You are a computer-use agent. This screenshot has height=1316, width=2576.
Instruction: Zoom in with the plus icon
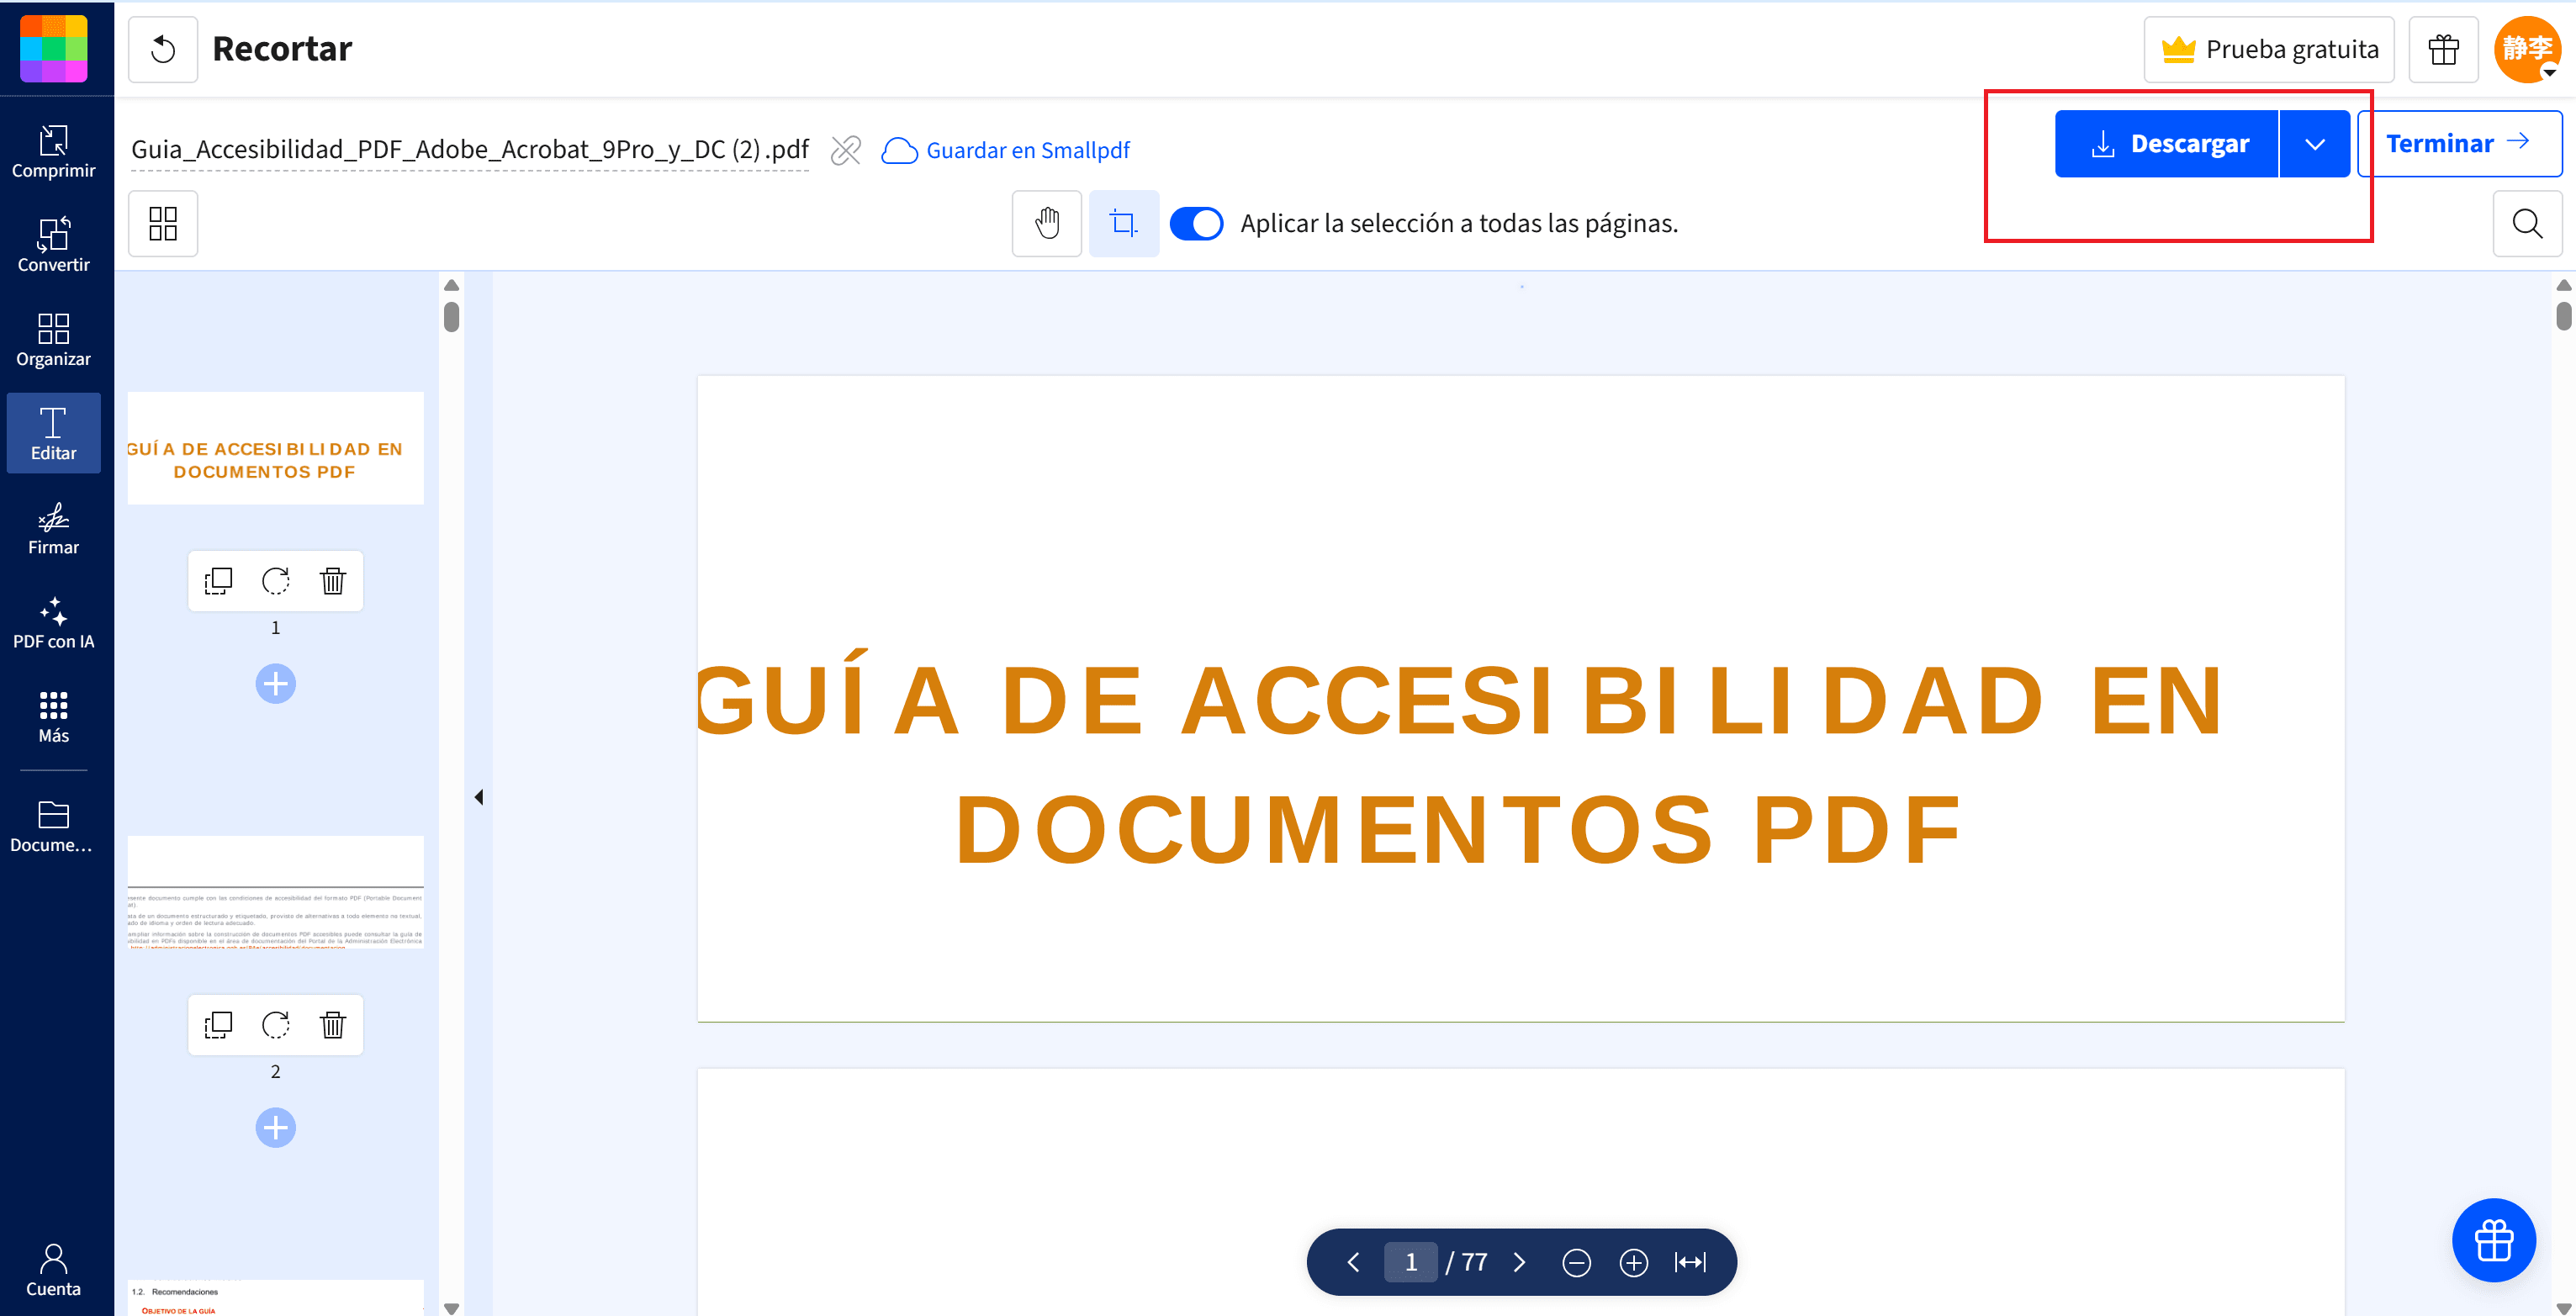(x=1633, y=1263)
